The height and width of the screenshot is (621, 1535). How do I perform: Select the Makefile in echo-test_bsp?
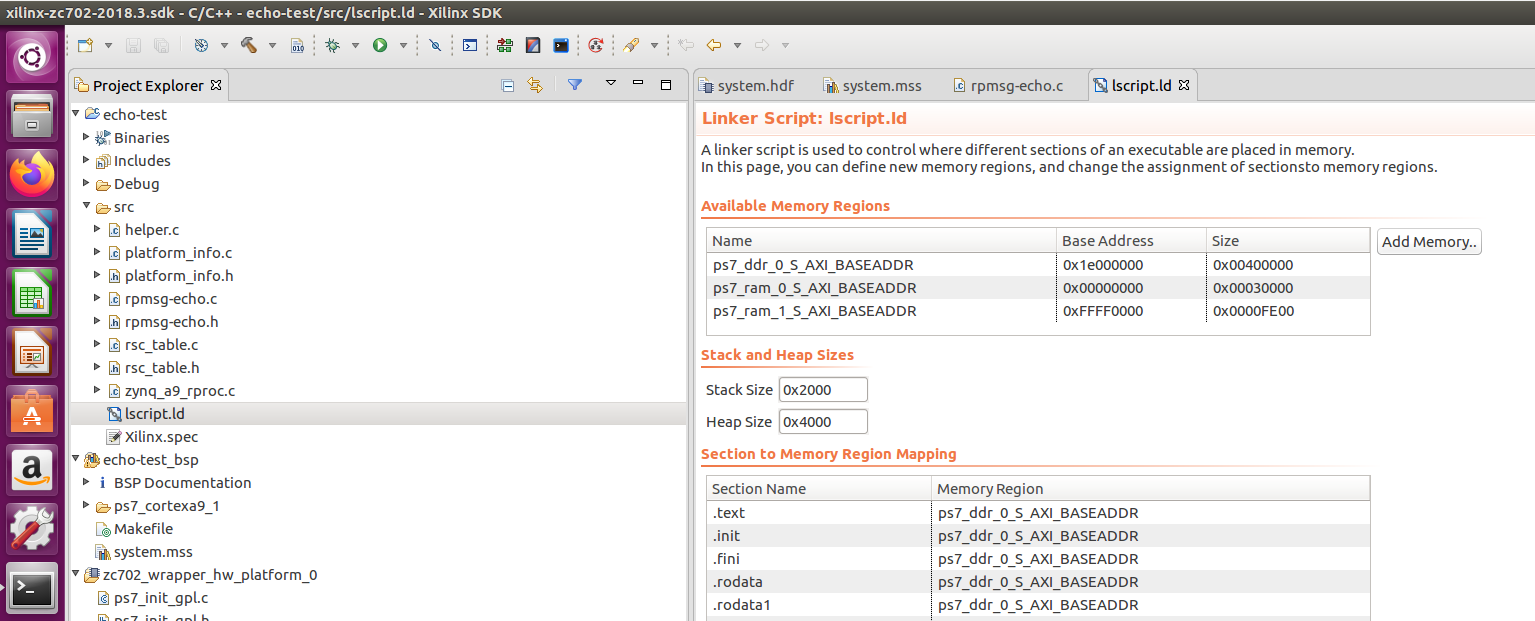click(143, 529)
